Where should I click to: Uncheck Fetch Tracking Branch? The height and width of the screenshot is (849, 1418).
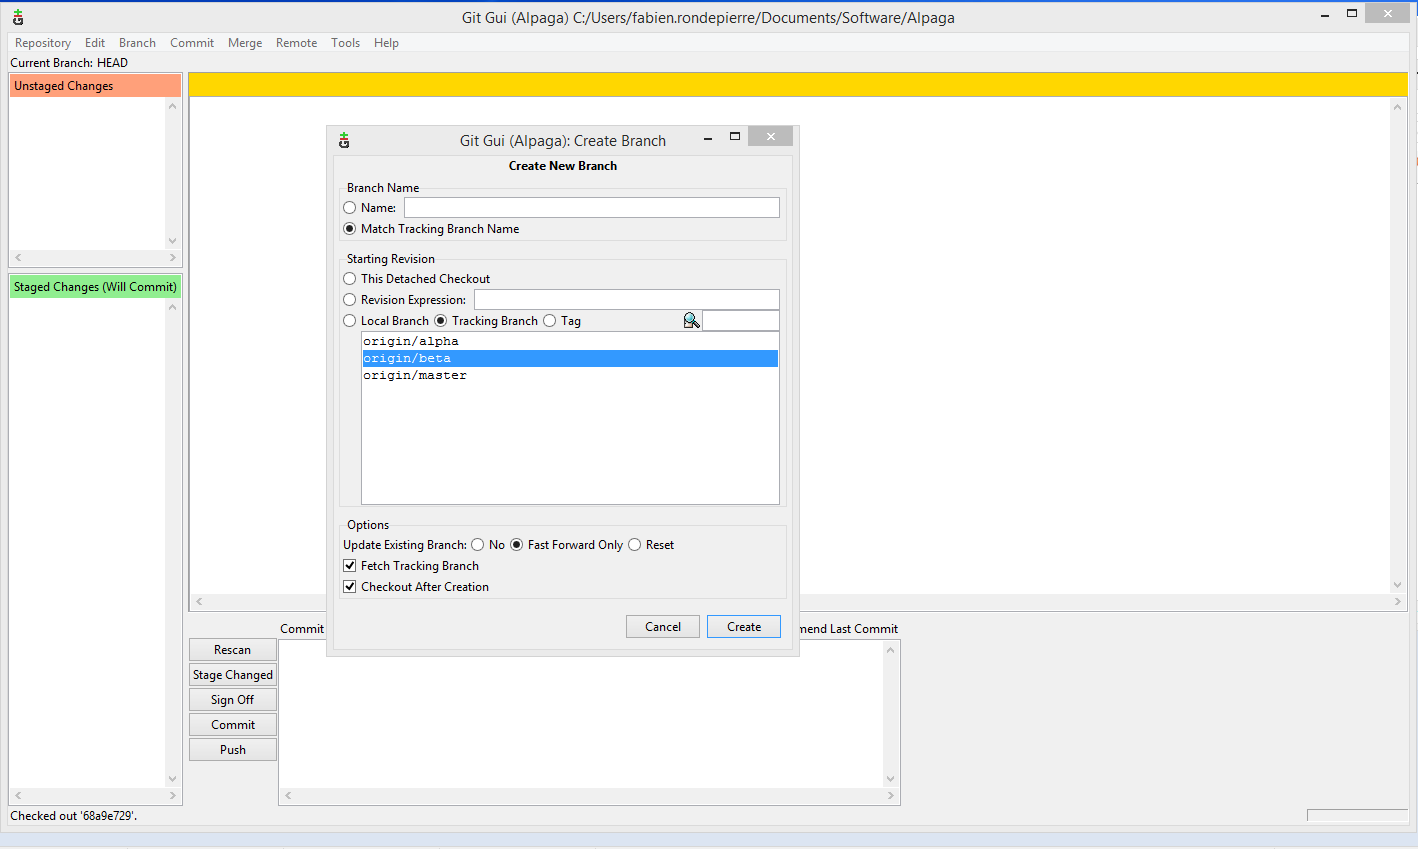click(x=350, y=566)
